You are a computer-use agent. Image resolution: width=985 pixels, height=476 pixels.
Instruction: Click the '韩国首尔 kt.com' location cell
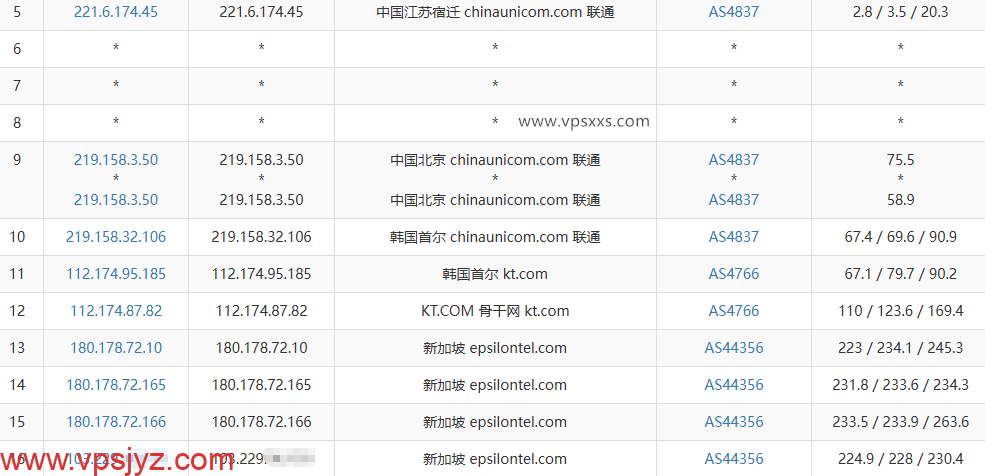495,274
